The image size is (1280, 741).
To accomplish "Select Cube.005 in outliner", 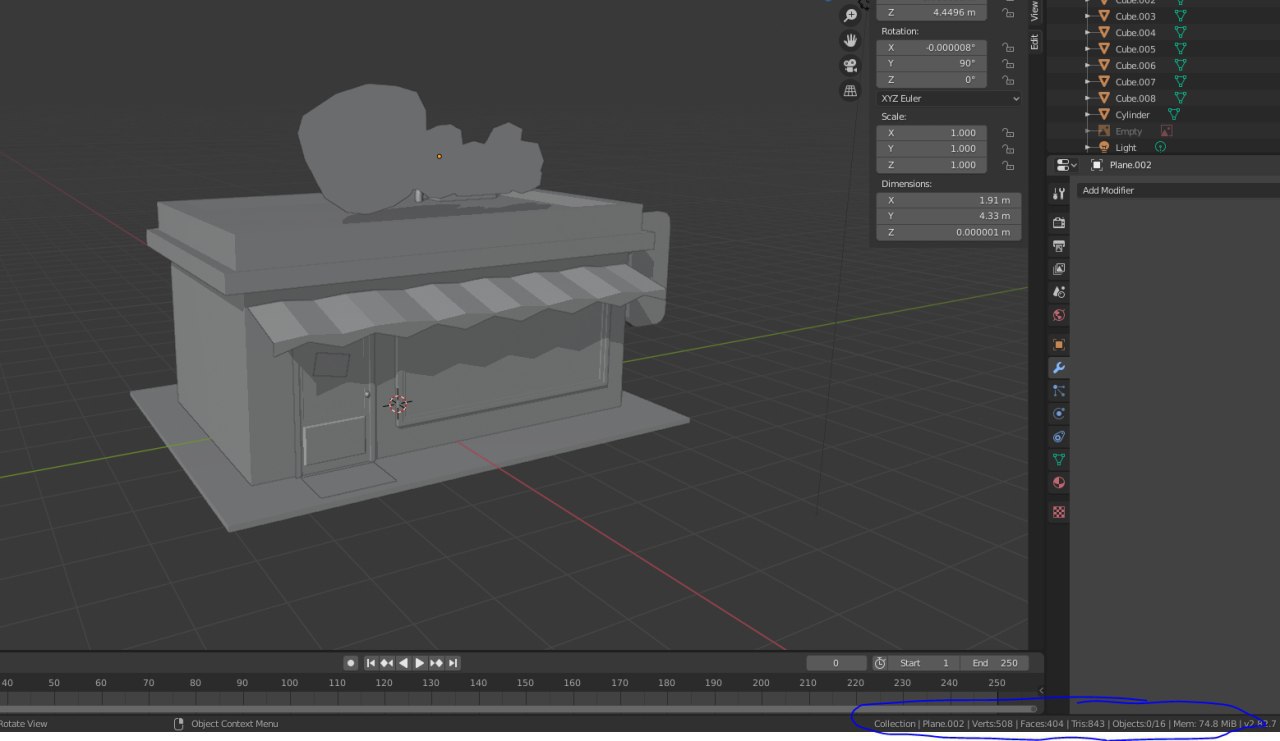I will (1135, 49).
